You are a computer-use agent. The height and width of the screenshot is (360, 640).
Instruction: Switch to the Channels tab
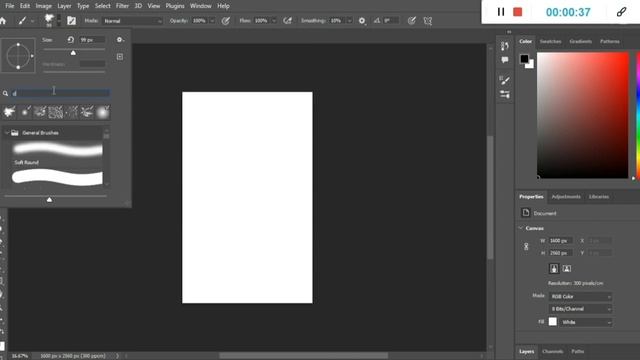[552, 351]
